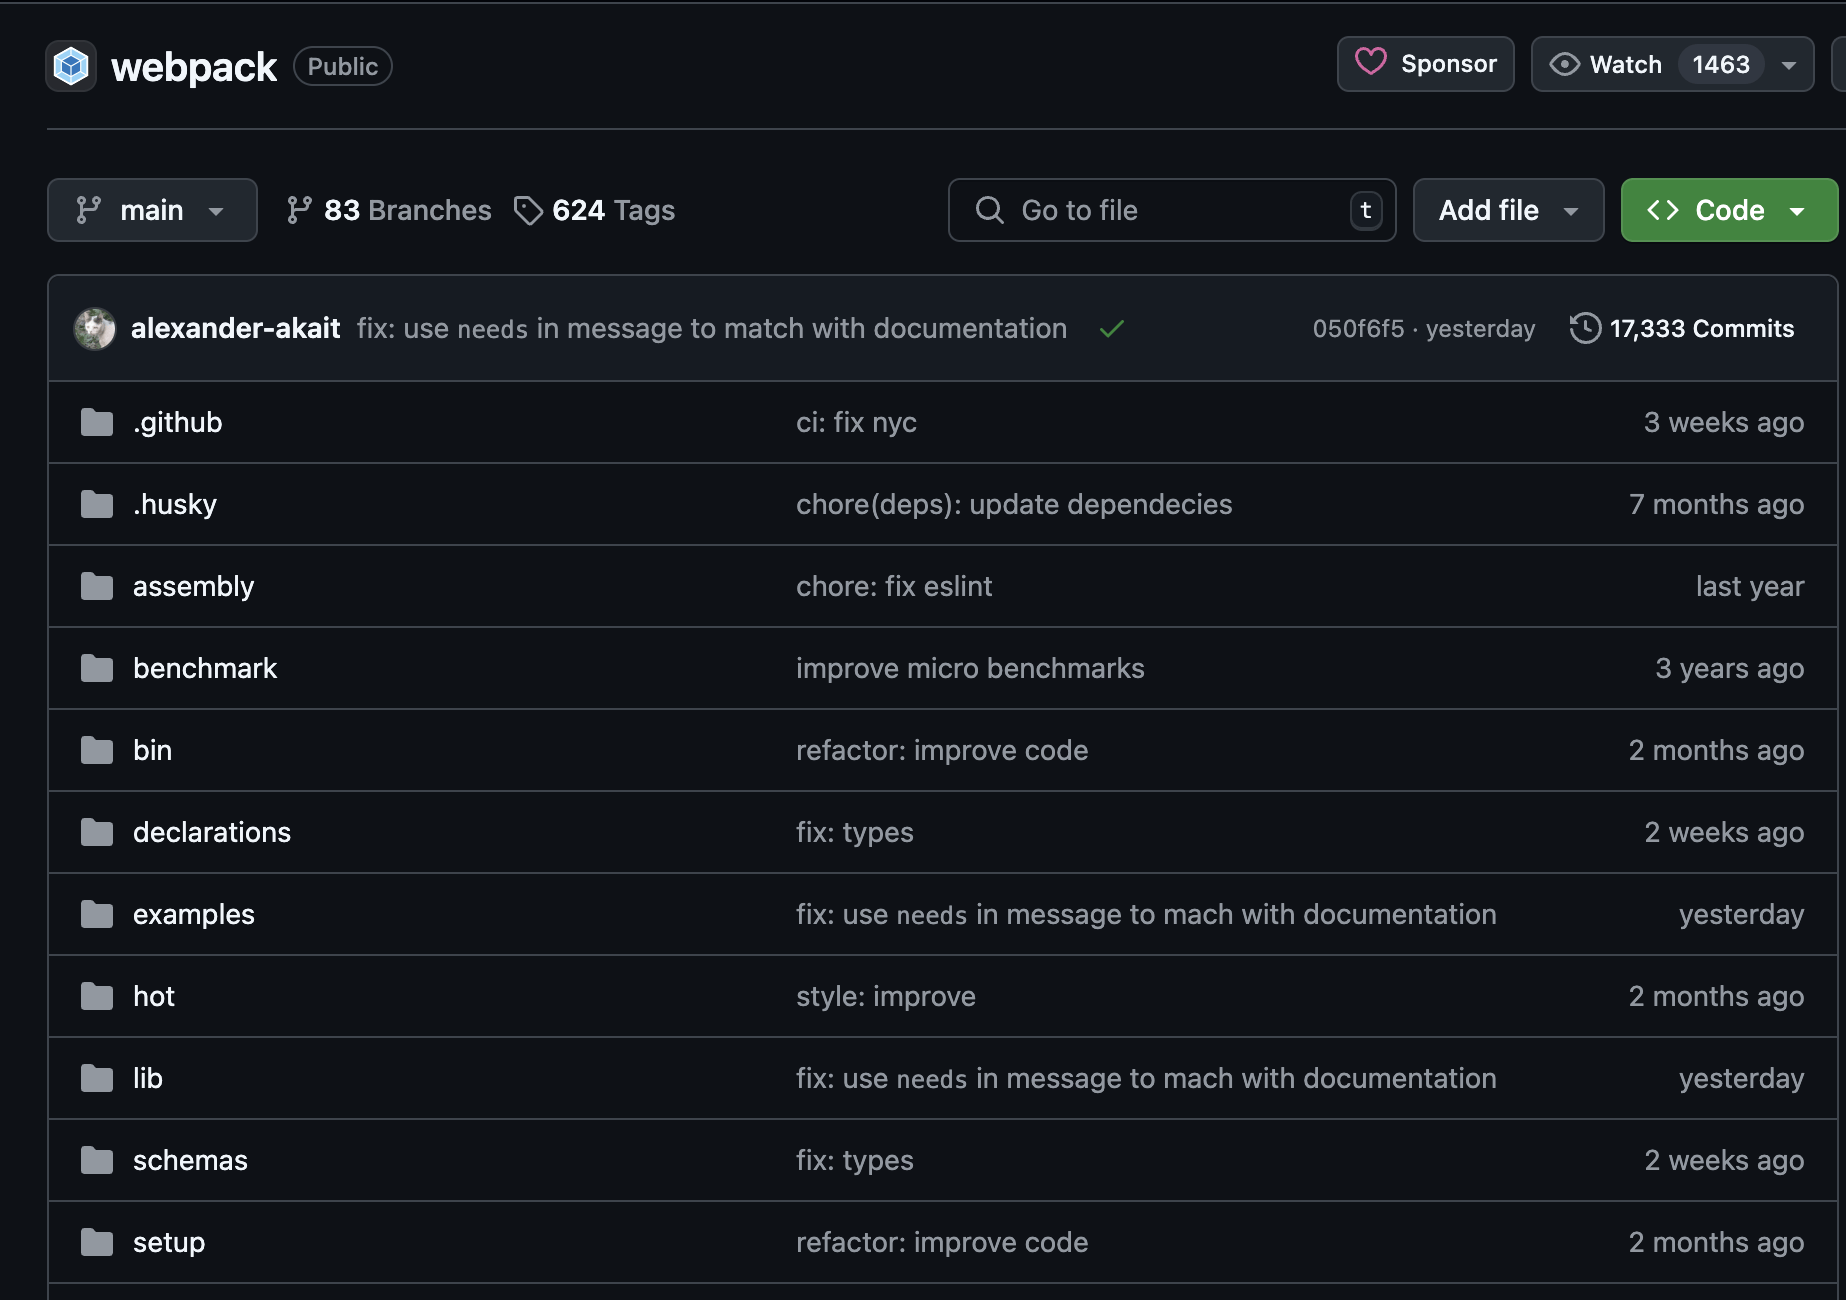This screenshot has height=1300, width=1846.
Task: Click the bin folder icon
Action: pos(97,750)
